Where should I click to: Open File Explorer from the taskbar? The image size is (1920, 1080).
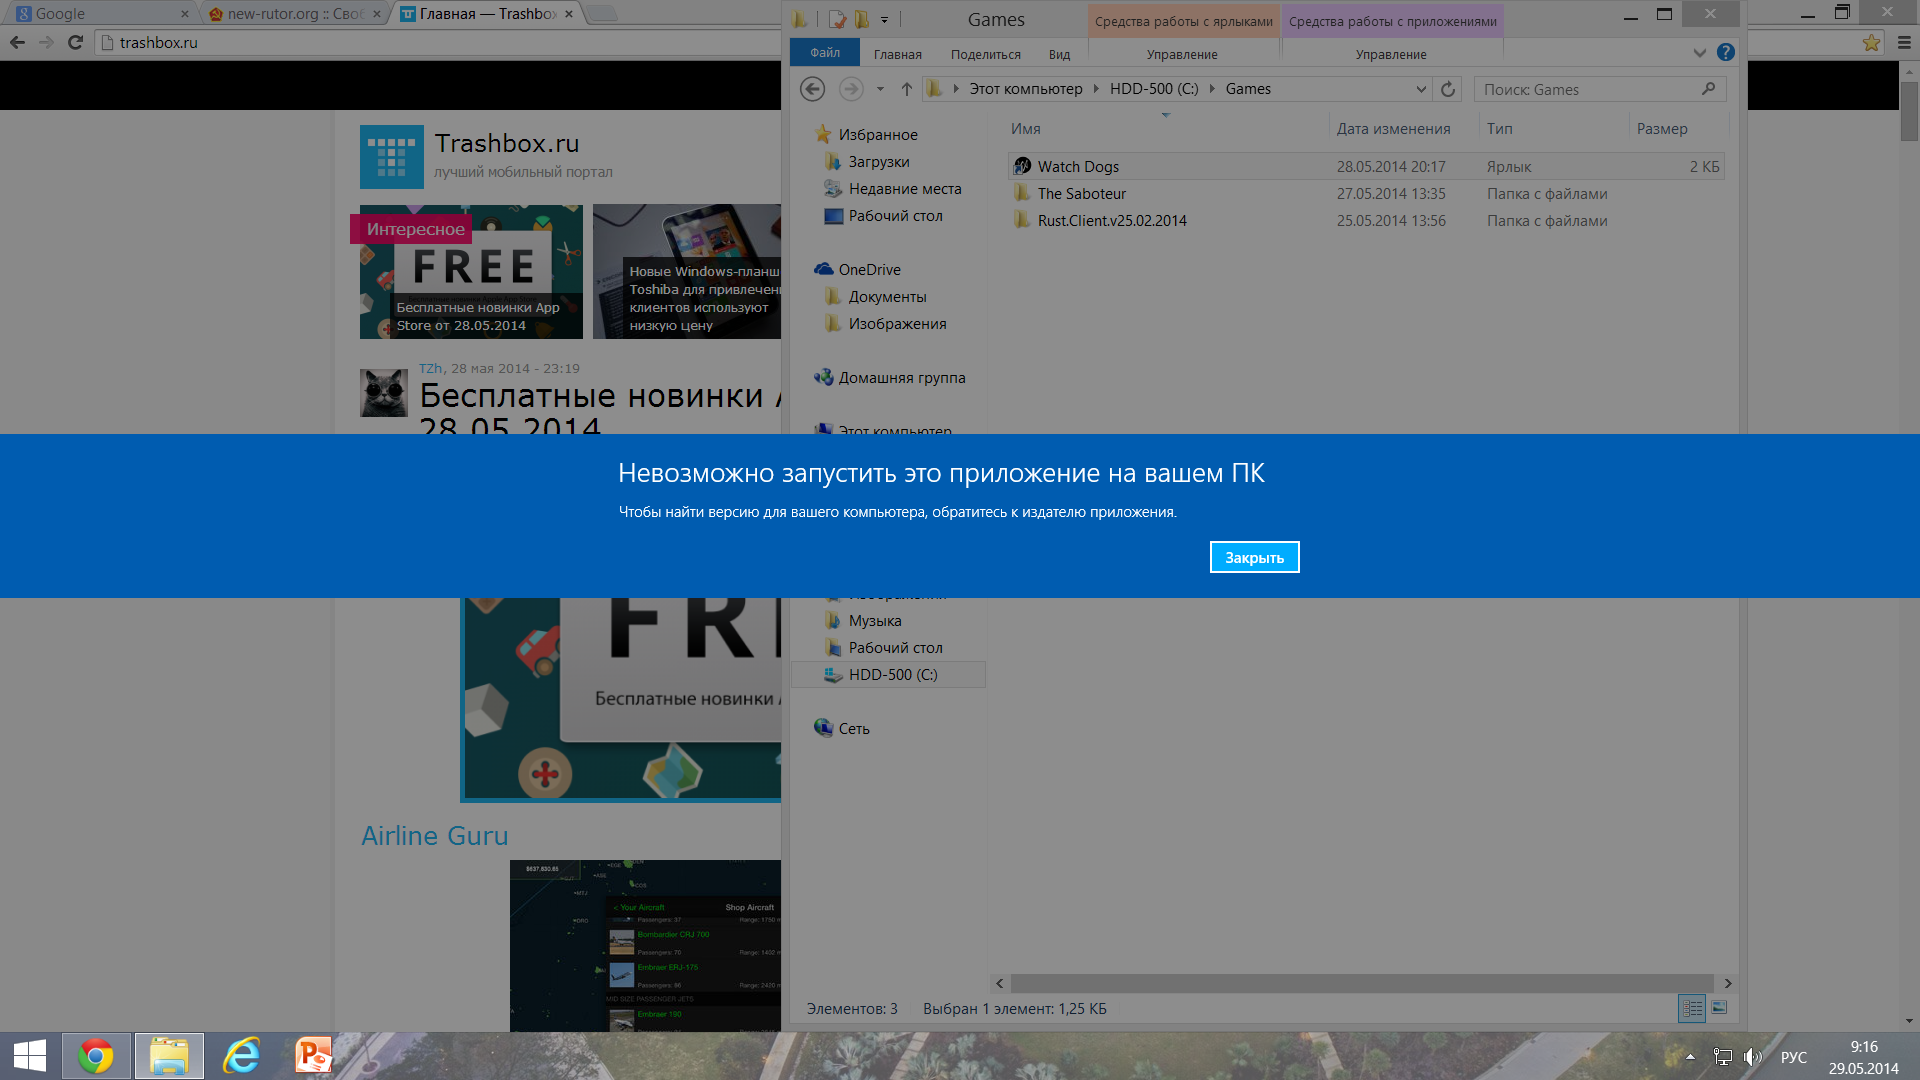(x=169, y=1056)
